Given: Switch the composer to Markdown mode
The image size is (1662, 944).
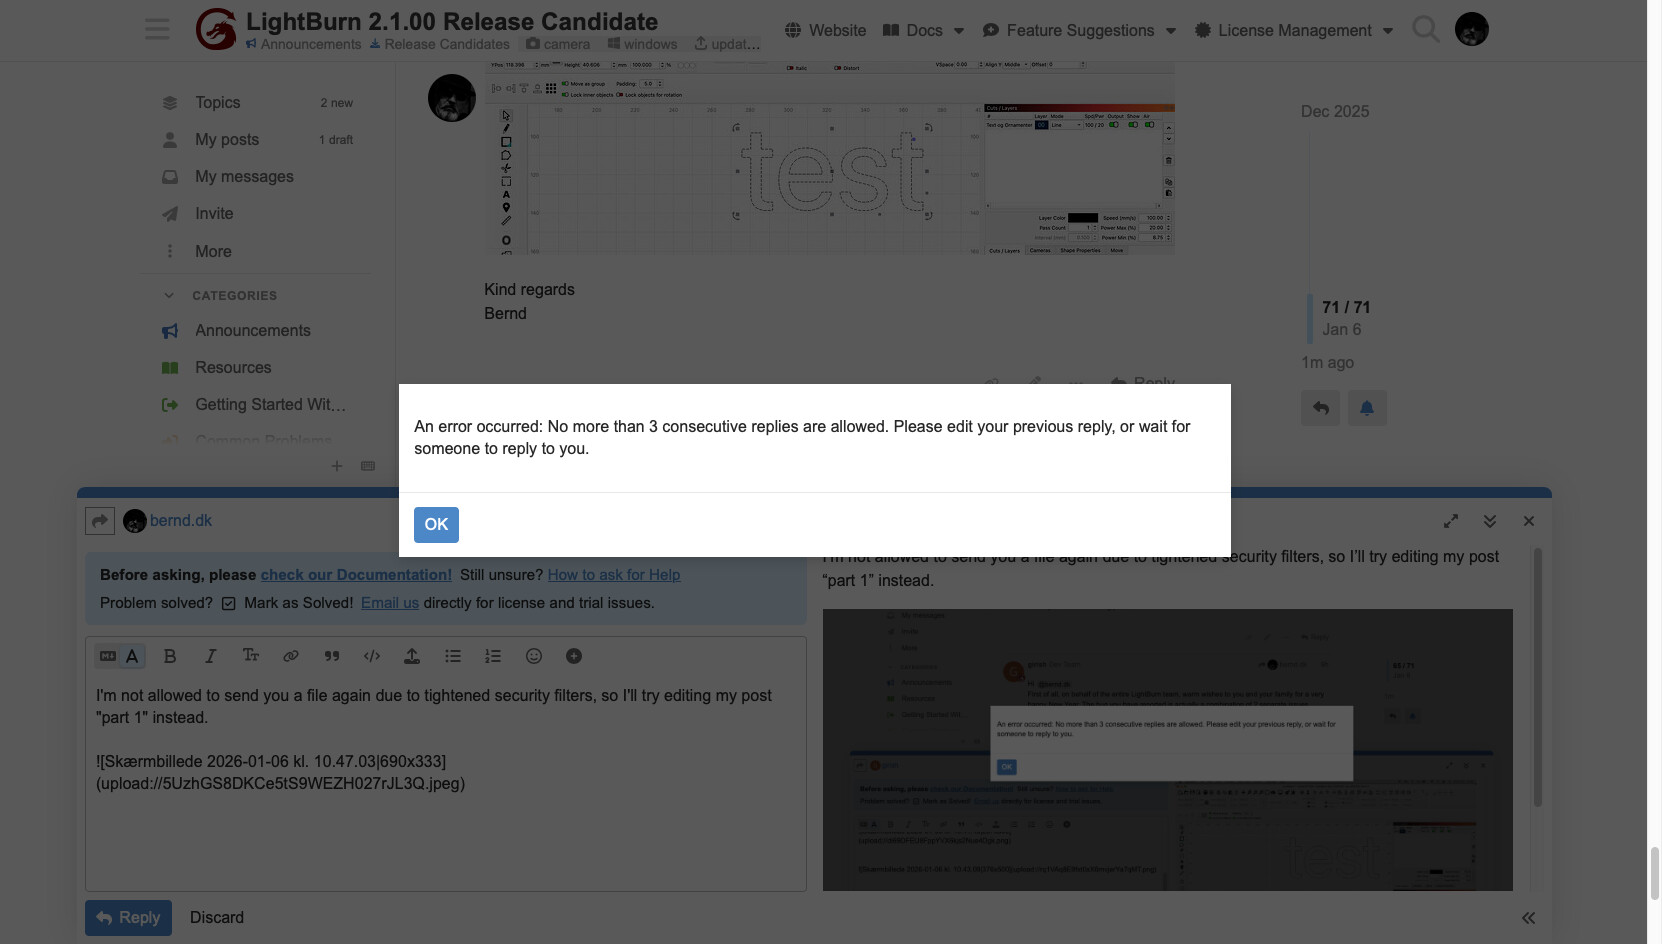Looking at the screenshot, I should (x=108, y=656).
